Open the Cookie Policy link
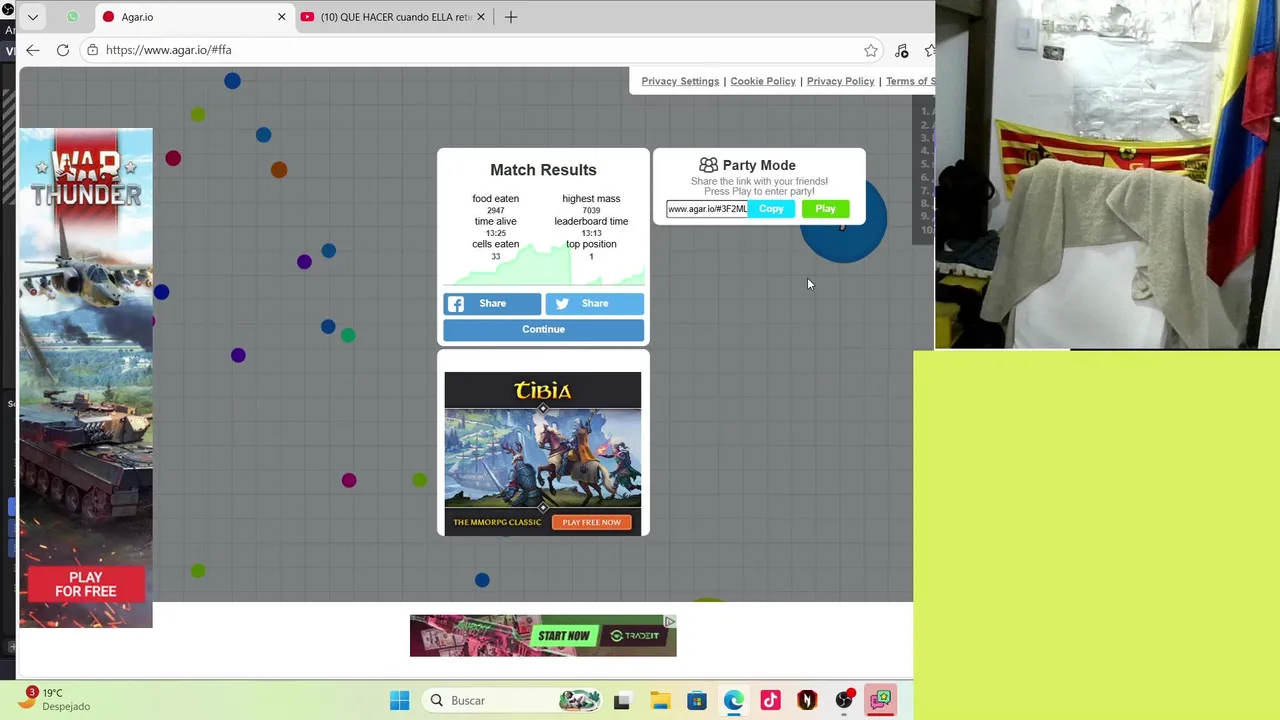The height and width of the screenshot is (720, 1280). pyautogui.click(x=763, y=81)
